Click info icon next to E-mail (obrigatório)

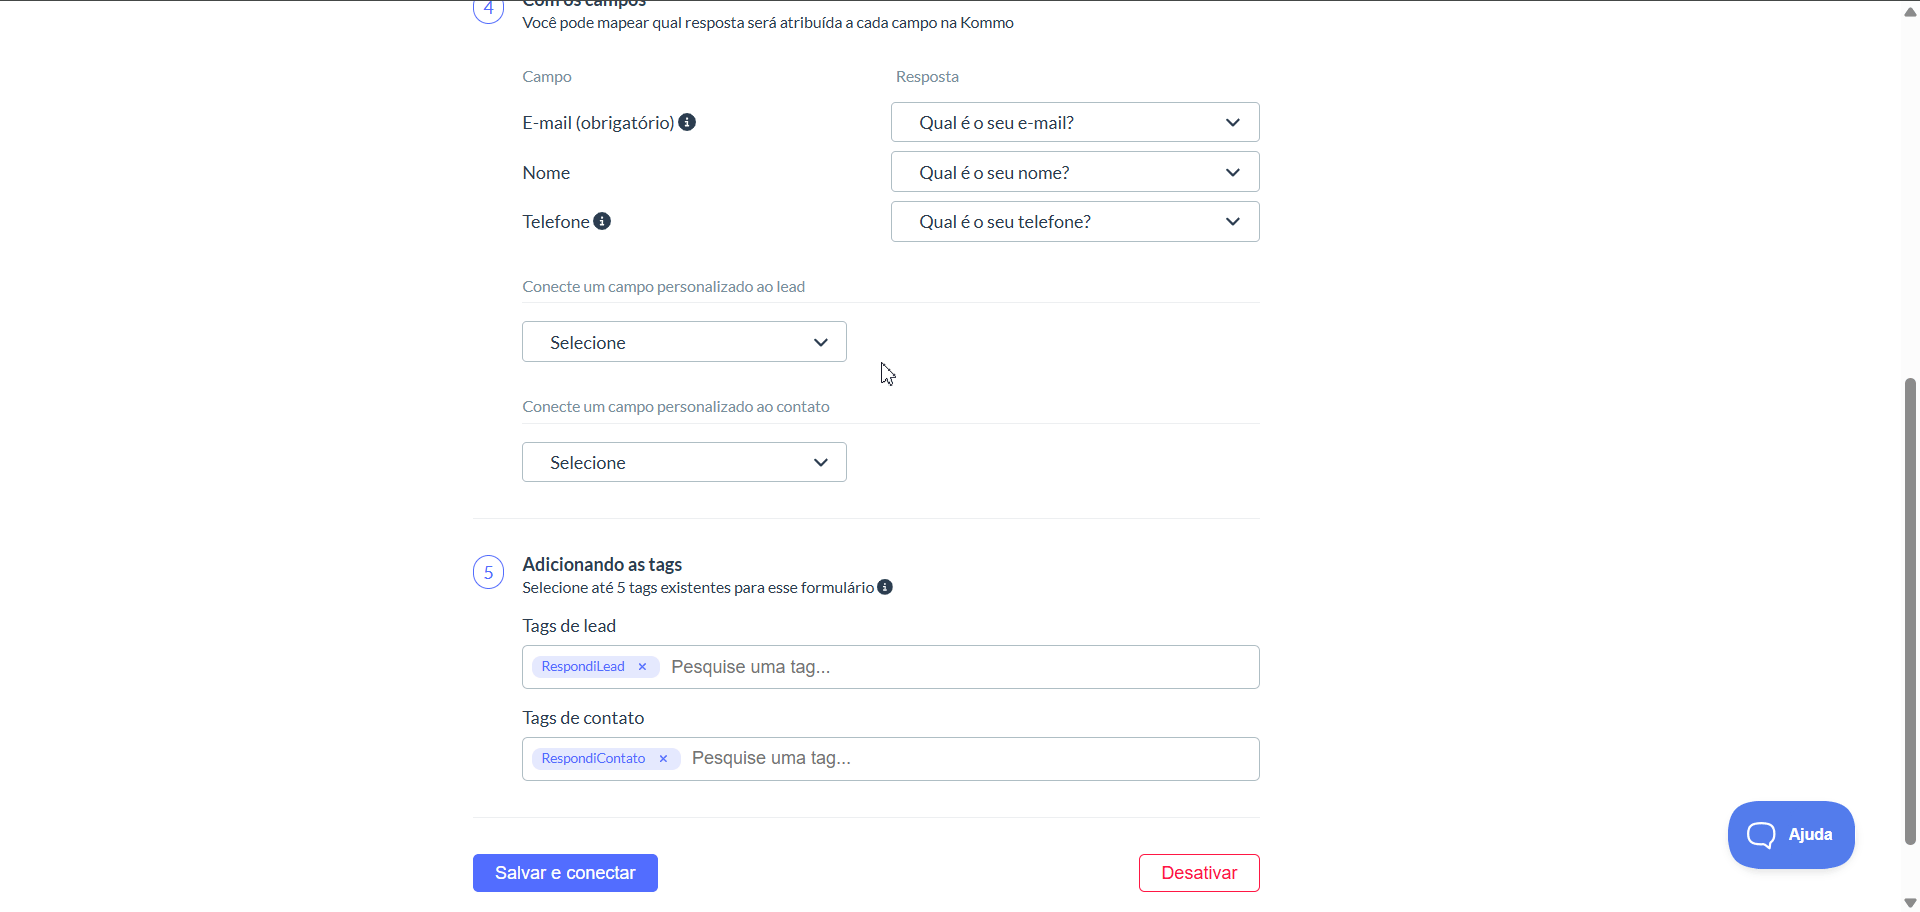click(687, 122)
